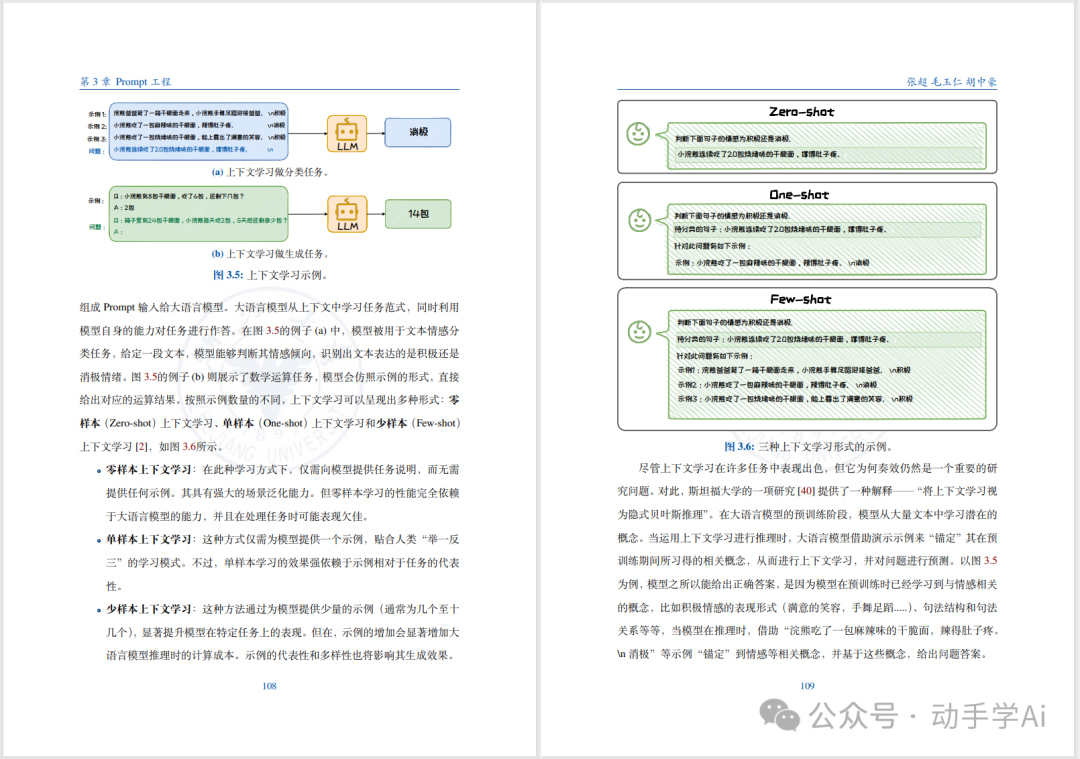1080x759 pixels.
Task: Click the 'One-shot' box title
Action: (799, 195)
